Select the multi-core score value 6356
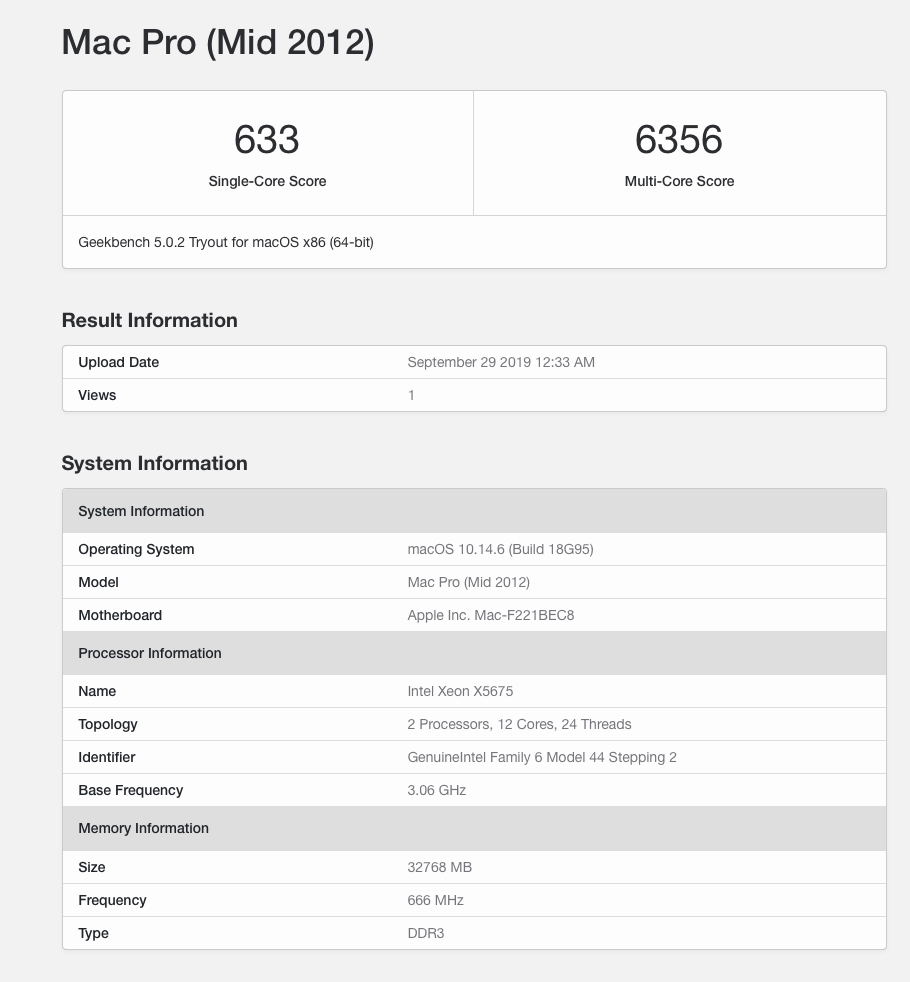This screenshot has width=910, height=982. (x=679, y=139)
